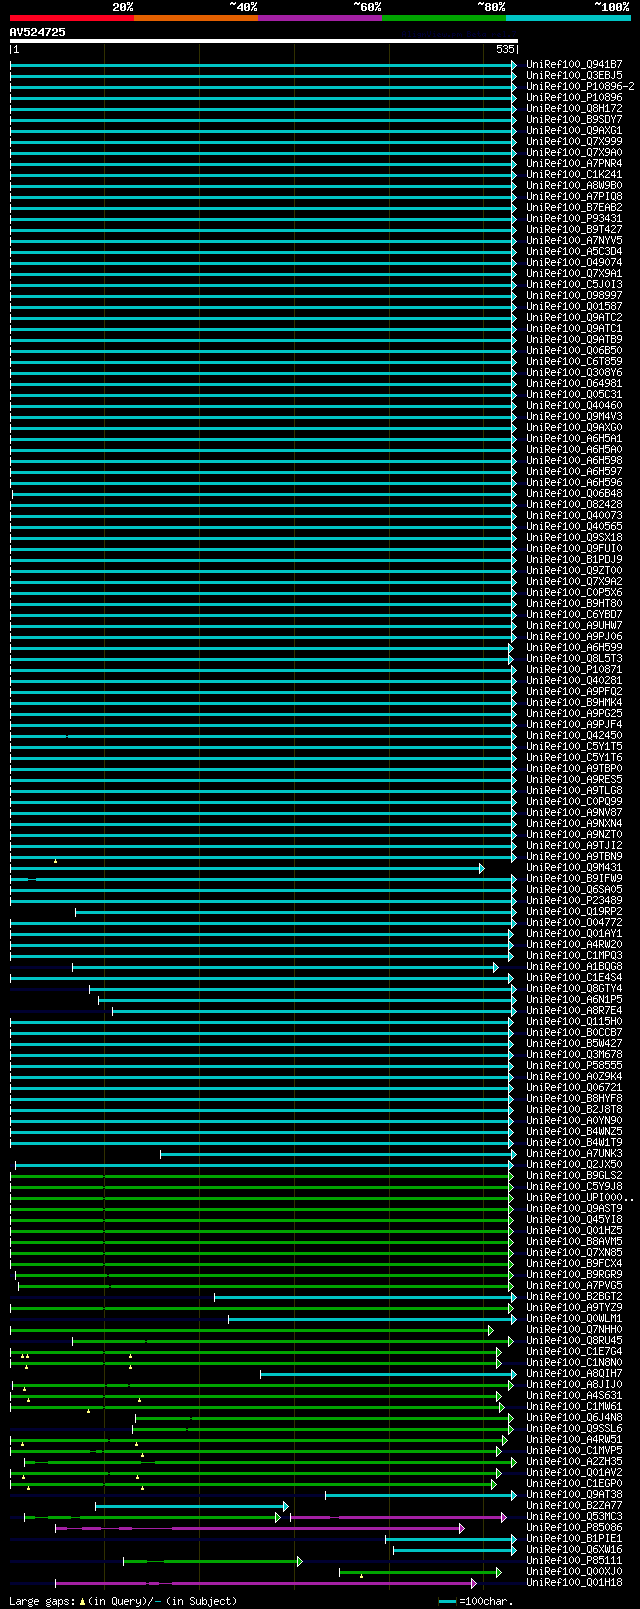Image resolution: width=640 pixels, height=1609 pixels.
Task: Click hit label UniRef100_Q9ATC2
Action: tap(574, 317)
